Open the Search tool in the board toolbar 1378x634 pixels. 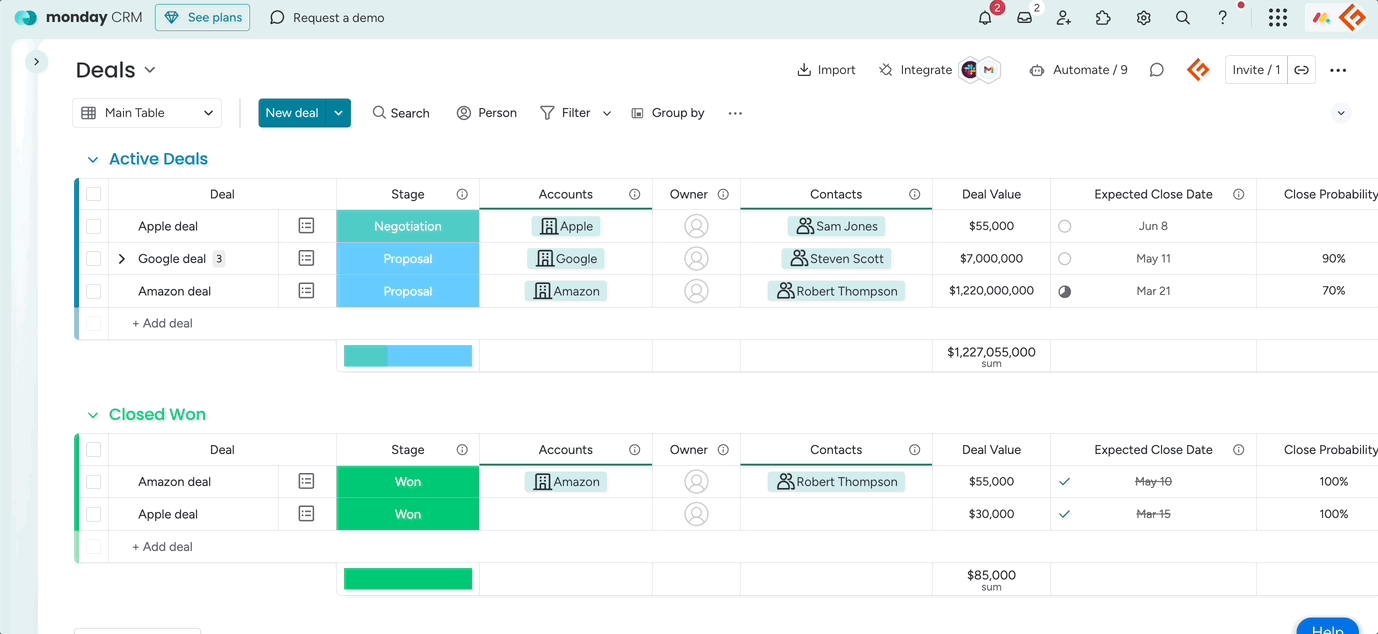pyautogui.click(x=401, y=113)
